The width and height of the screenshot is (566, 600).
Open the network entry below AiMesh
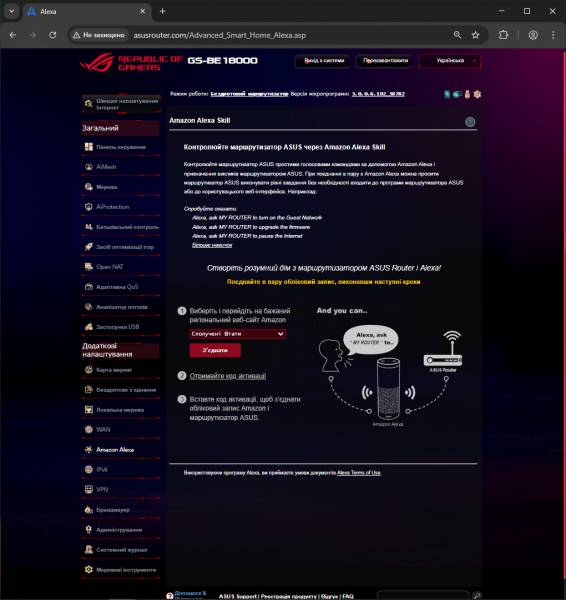pos(121,187)
